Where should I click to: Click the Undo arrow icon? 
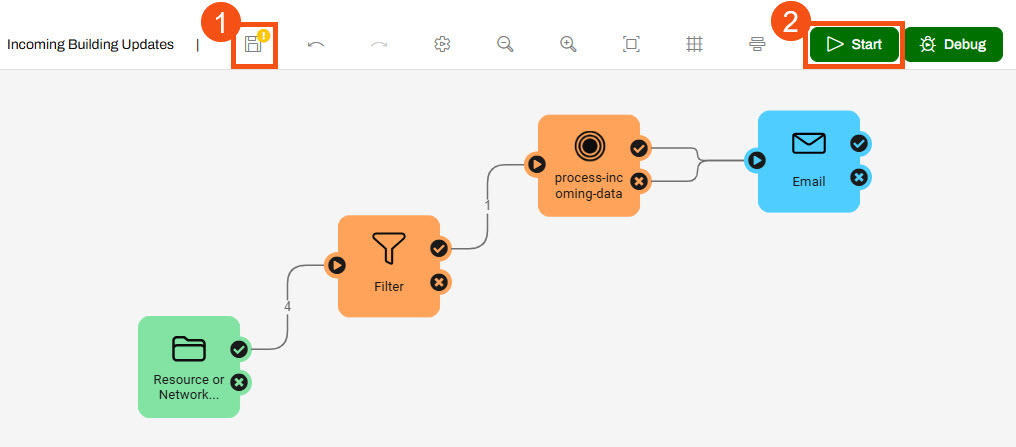point(316,44)
